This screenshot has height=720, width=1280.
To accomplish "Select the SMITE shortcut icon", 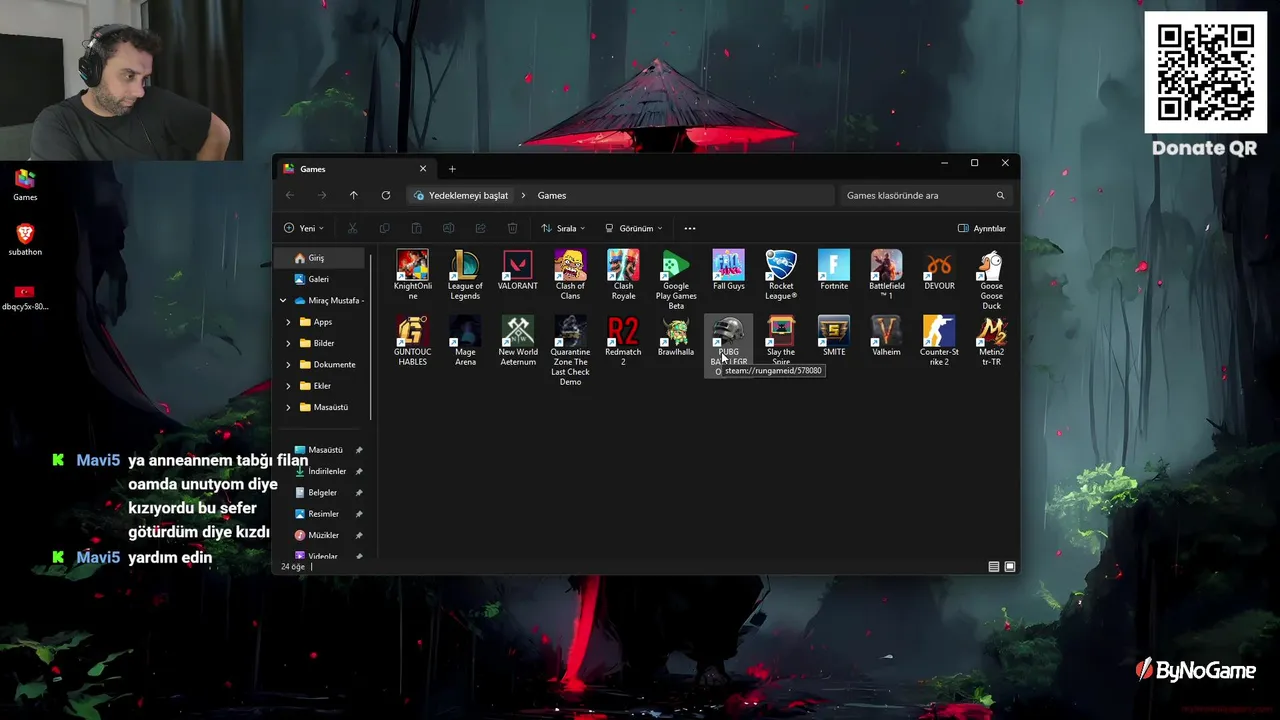I will [834, 336].
